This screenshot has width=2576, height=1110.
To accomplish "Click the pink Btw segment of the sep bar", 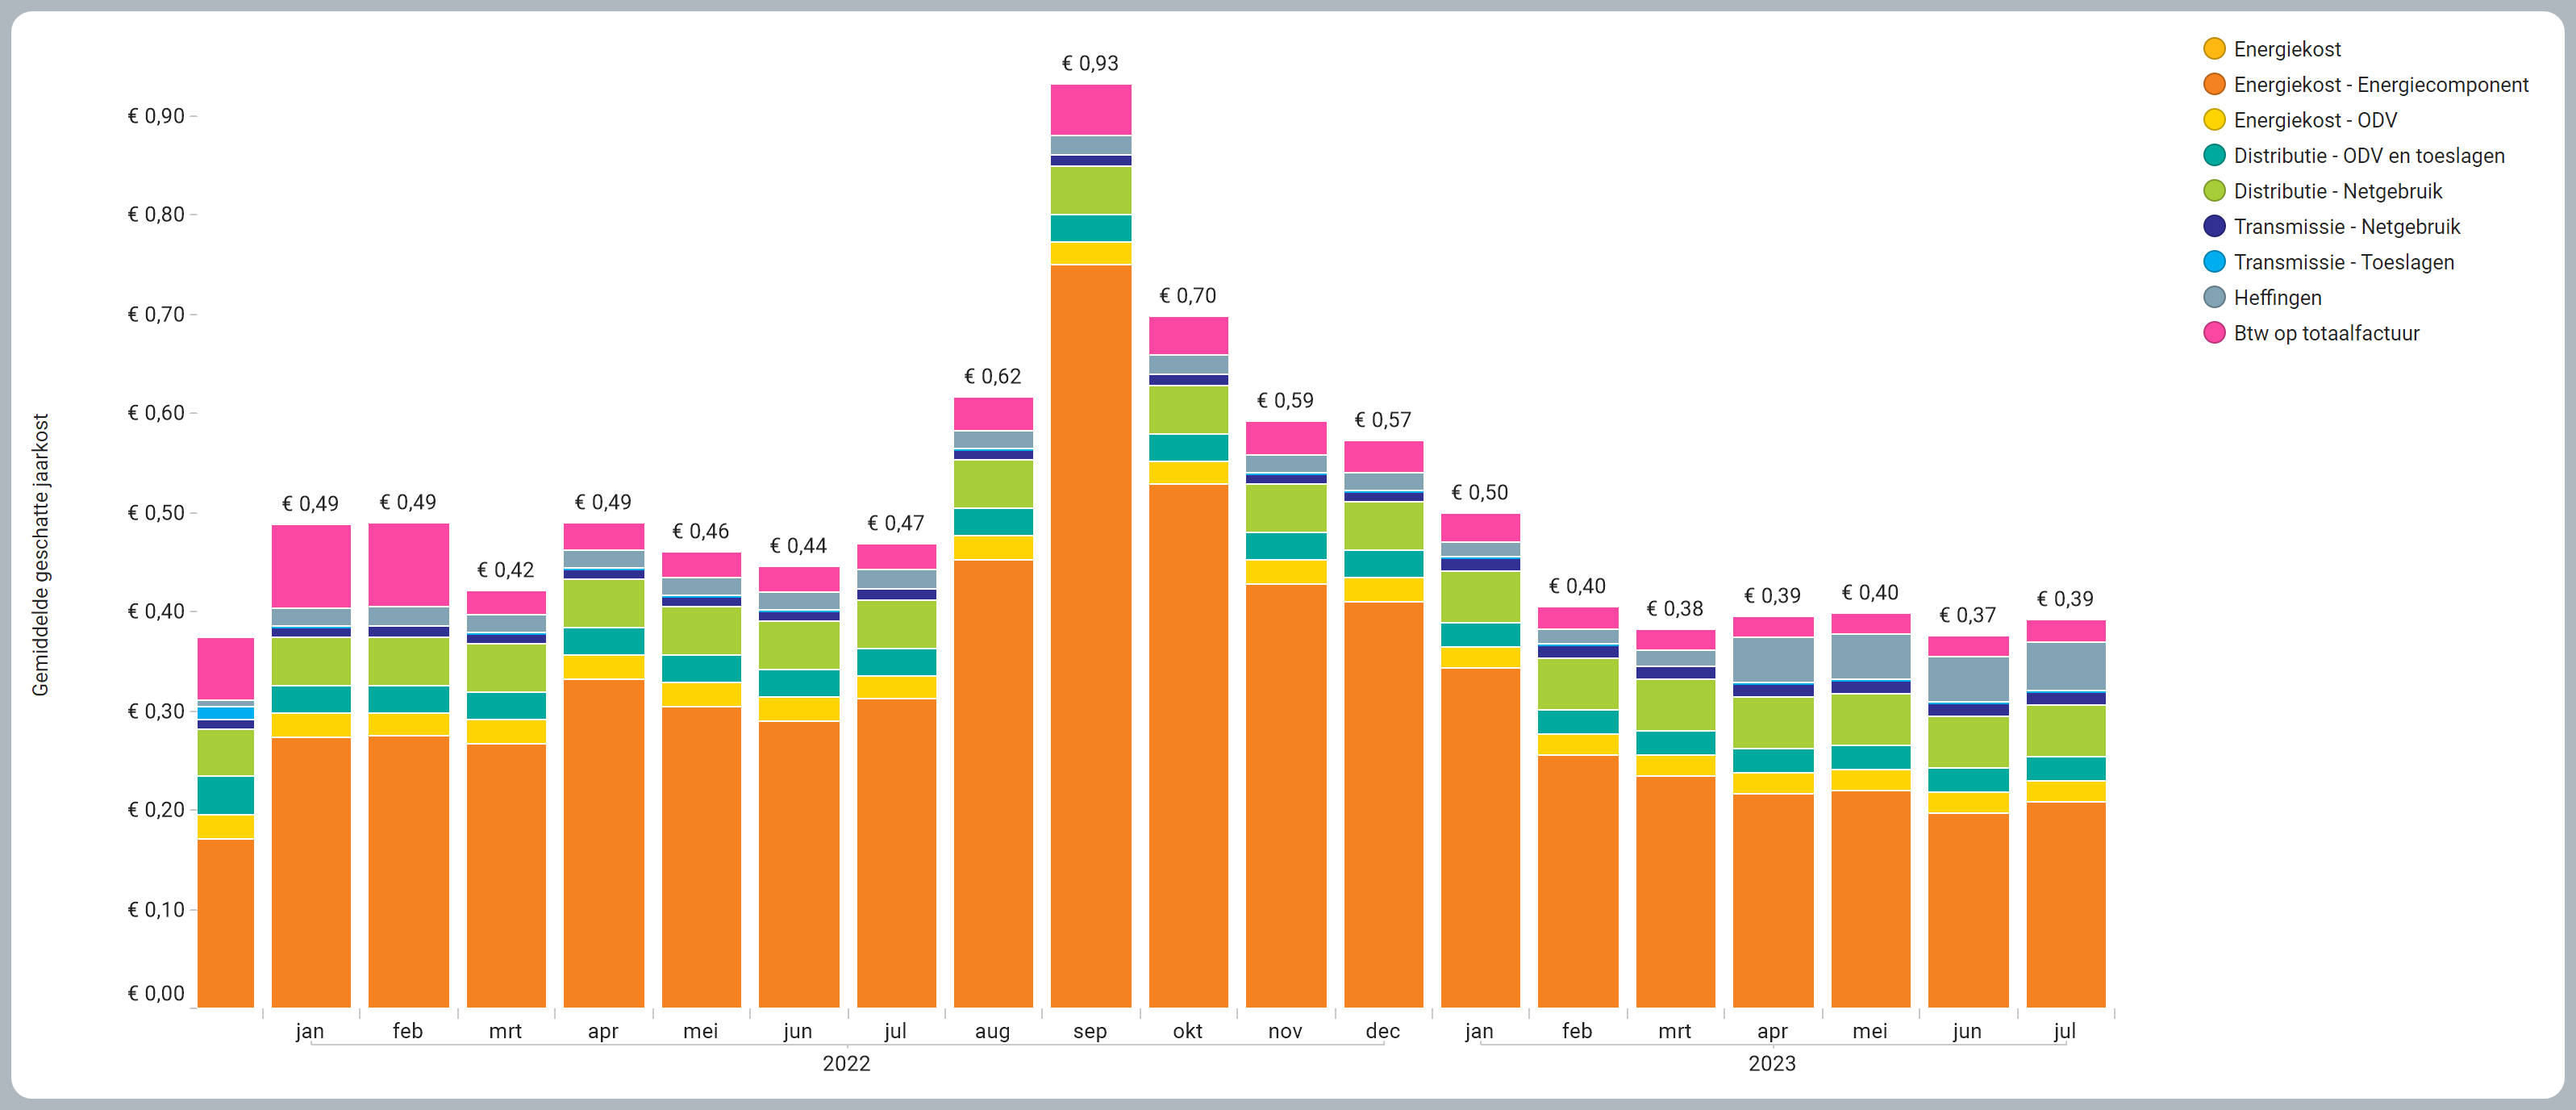I will pyautogui.click(x=1090, y=110).
